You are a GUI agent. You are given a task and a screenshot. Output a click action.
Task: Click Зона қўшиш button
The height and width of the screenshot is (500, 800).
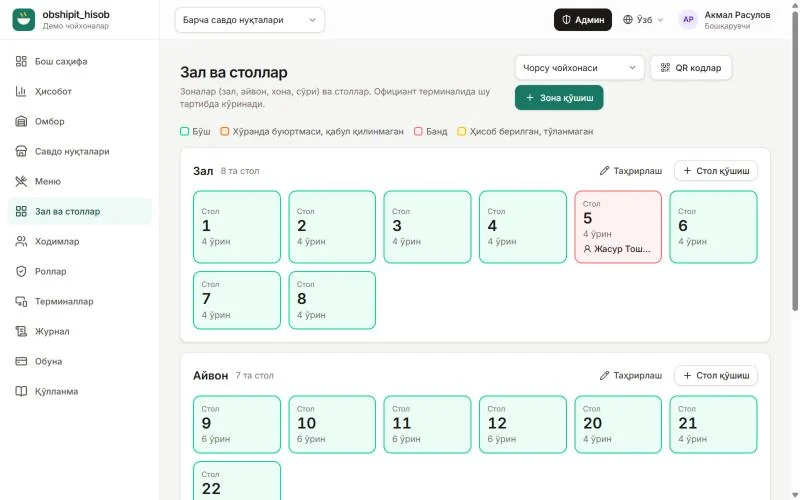(x=559, y=97)
